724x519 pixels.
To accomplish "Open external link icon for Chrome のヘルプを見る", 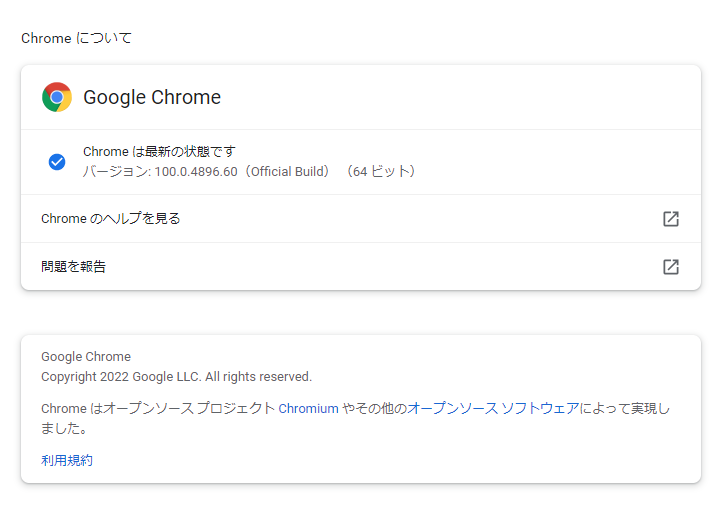I will (670, 219).
